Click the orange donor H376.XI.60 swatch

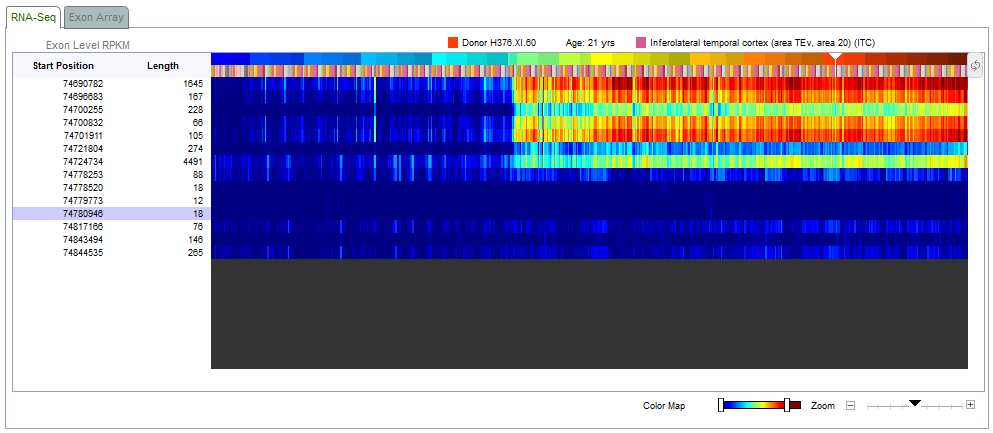pos(453,42)
